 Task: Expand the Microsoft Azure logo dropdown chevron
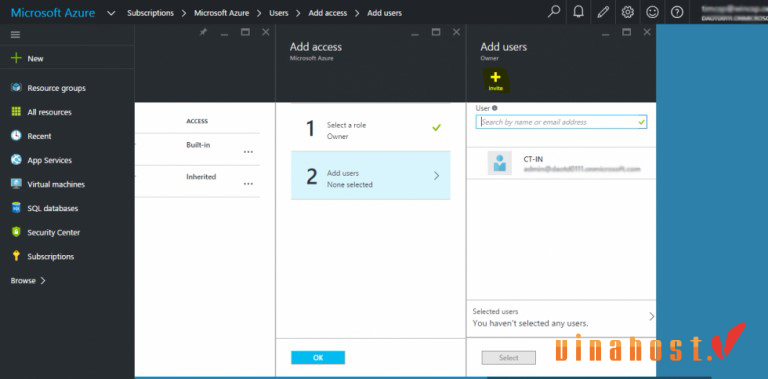[x=111, y=13]
